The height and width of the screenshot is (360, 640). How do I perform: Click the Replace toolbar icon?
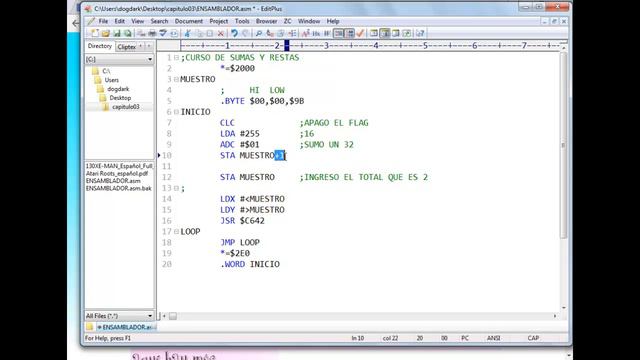270,33
